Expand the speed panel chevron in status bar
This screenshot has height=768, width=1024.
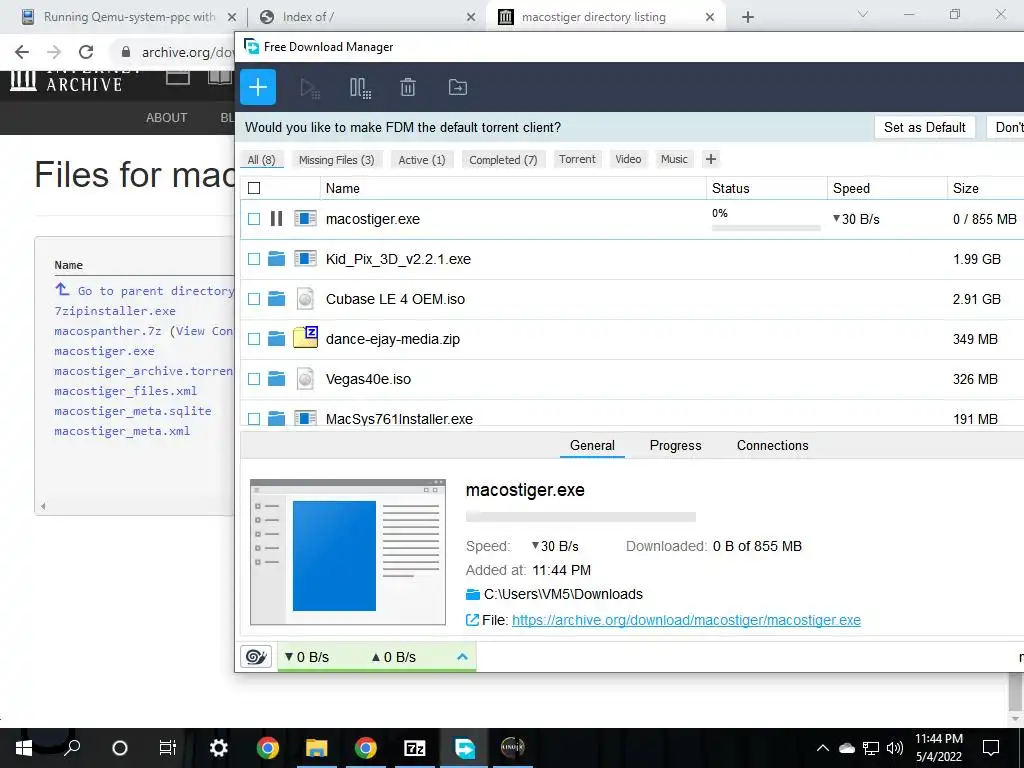(462, 656)
